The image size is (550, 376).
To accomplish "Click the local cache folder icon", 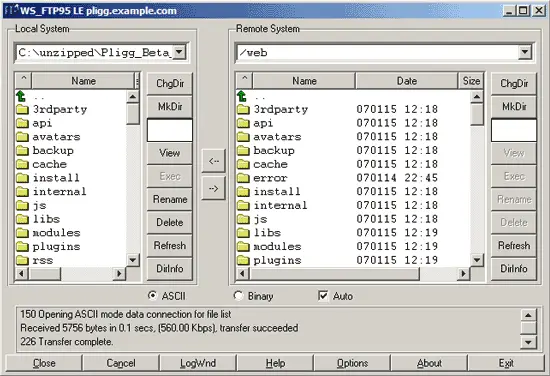I will point(22,164).
